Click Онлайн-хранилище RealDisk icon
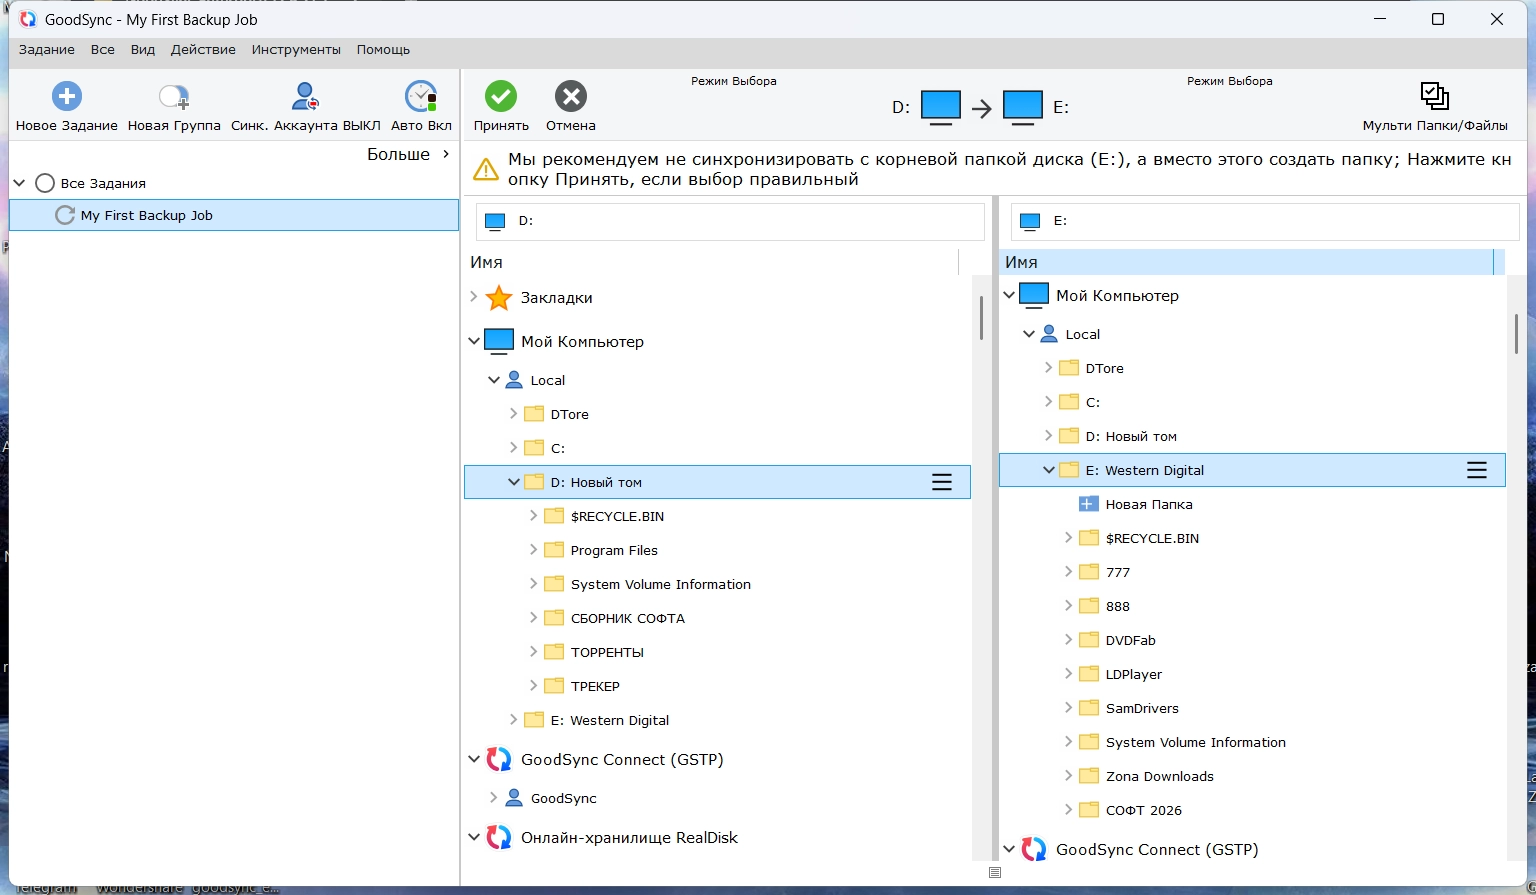 point(499,838)
